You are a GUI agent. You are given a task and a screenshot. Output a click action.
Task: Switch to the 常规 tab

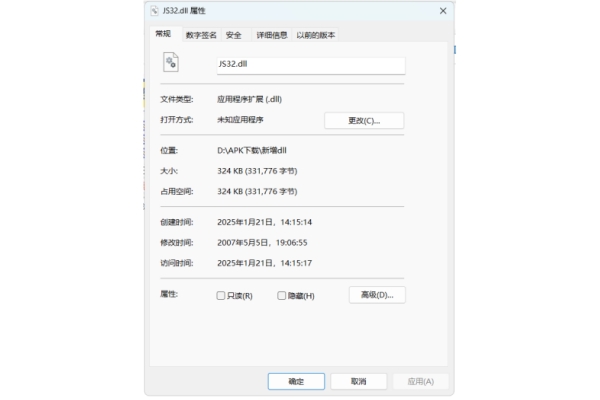tap(163, 34)
